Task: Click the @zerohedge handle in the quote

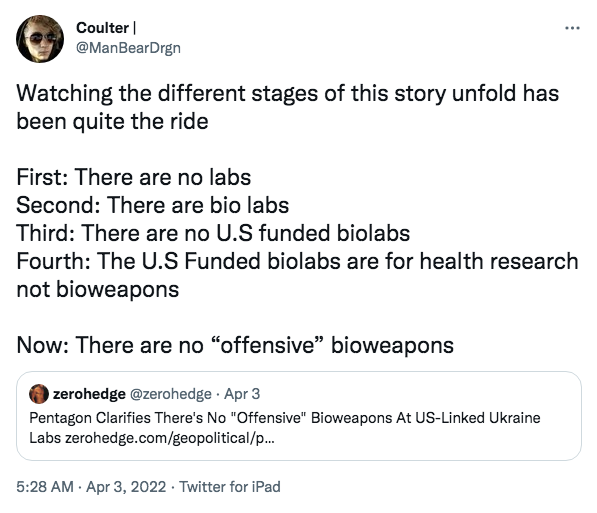Action: click(171, 394)
